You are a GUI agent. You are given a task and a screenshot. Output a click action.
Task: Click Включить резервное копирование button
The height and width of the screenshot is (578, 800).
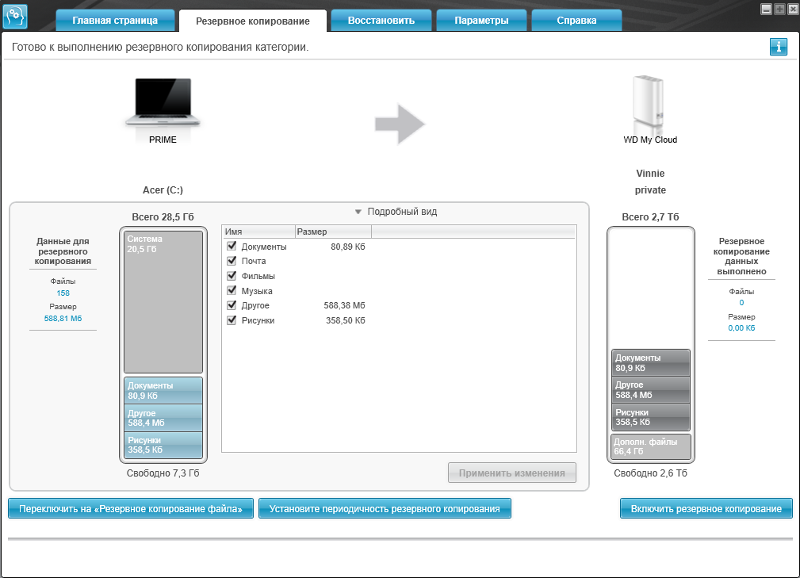706,509
